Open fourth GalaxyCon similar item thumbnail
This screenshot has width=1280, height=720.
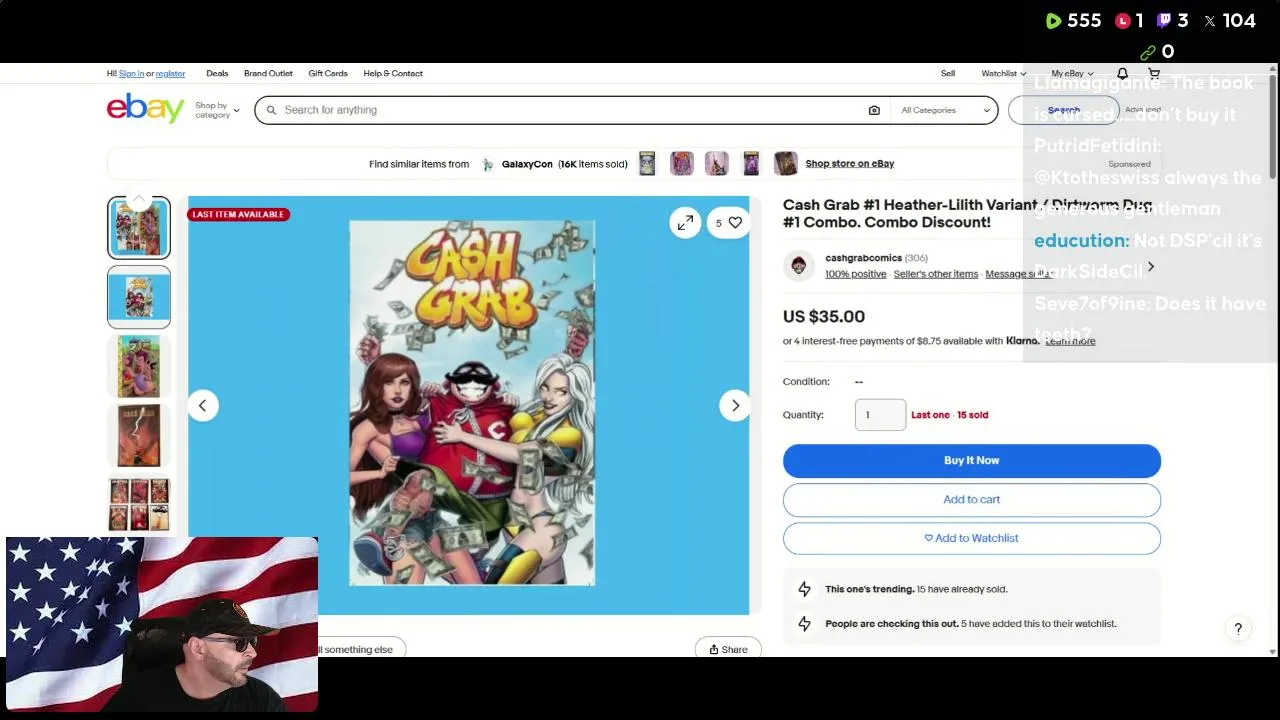751,163
